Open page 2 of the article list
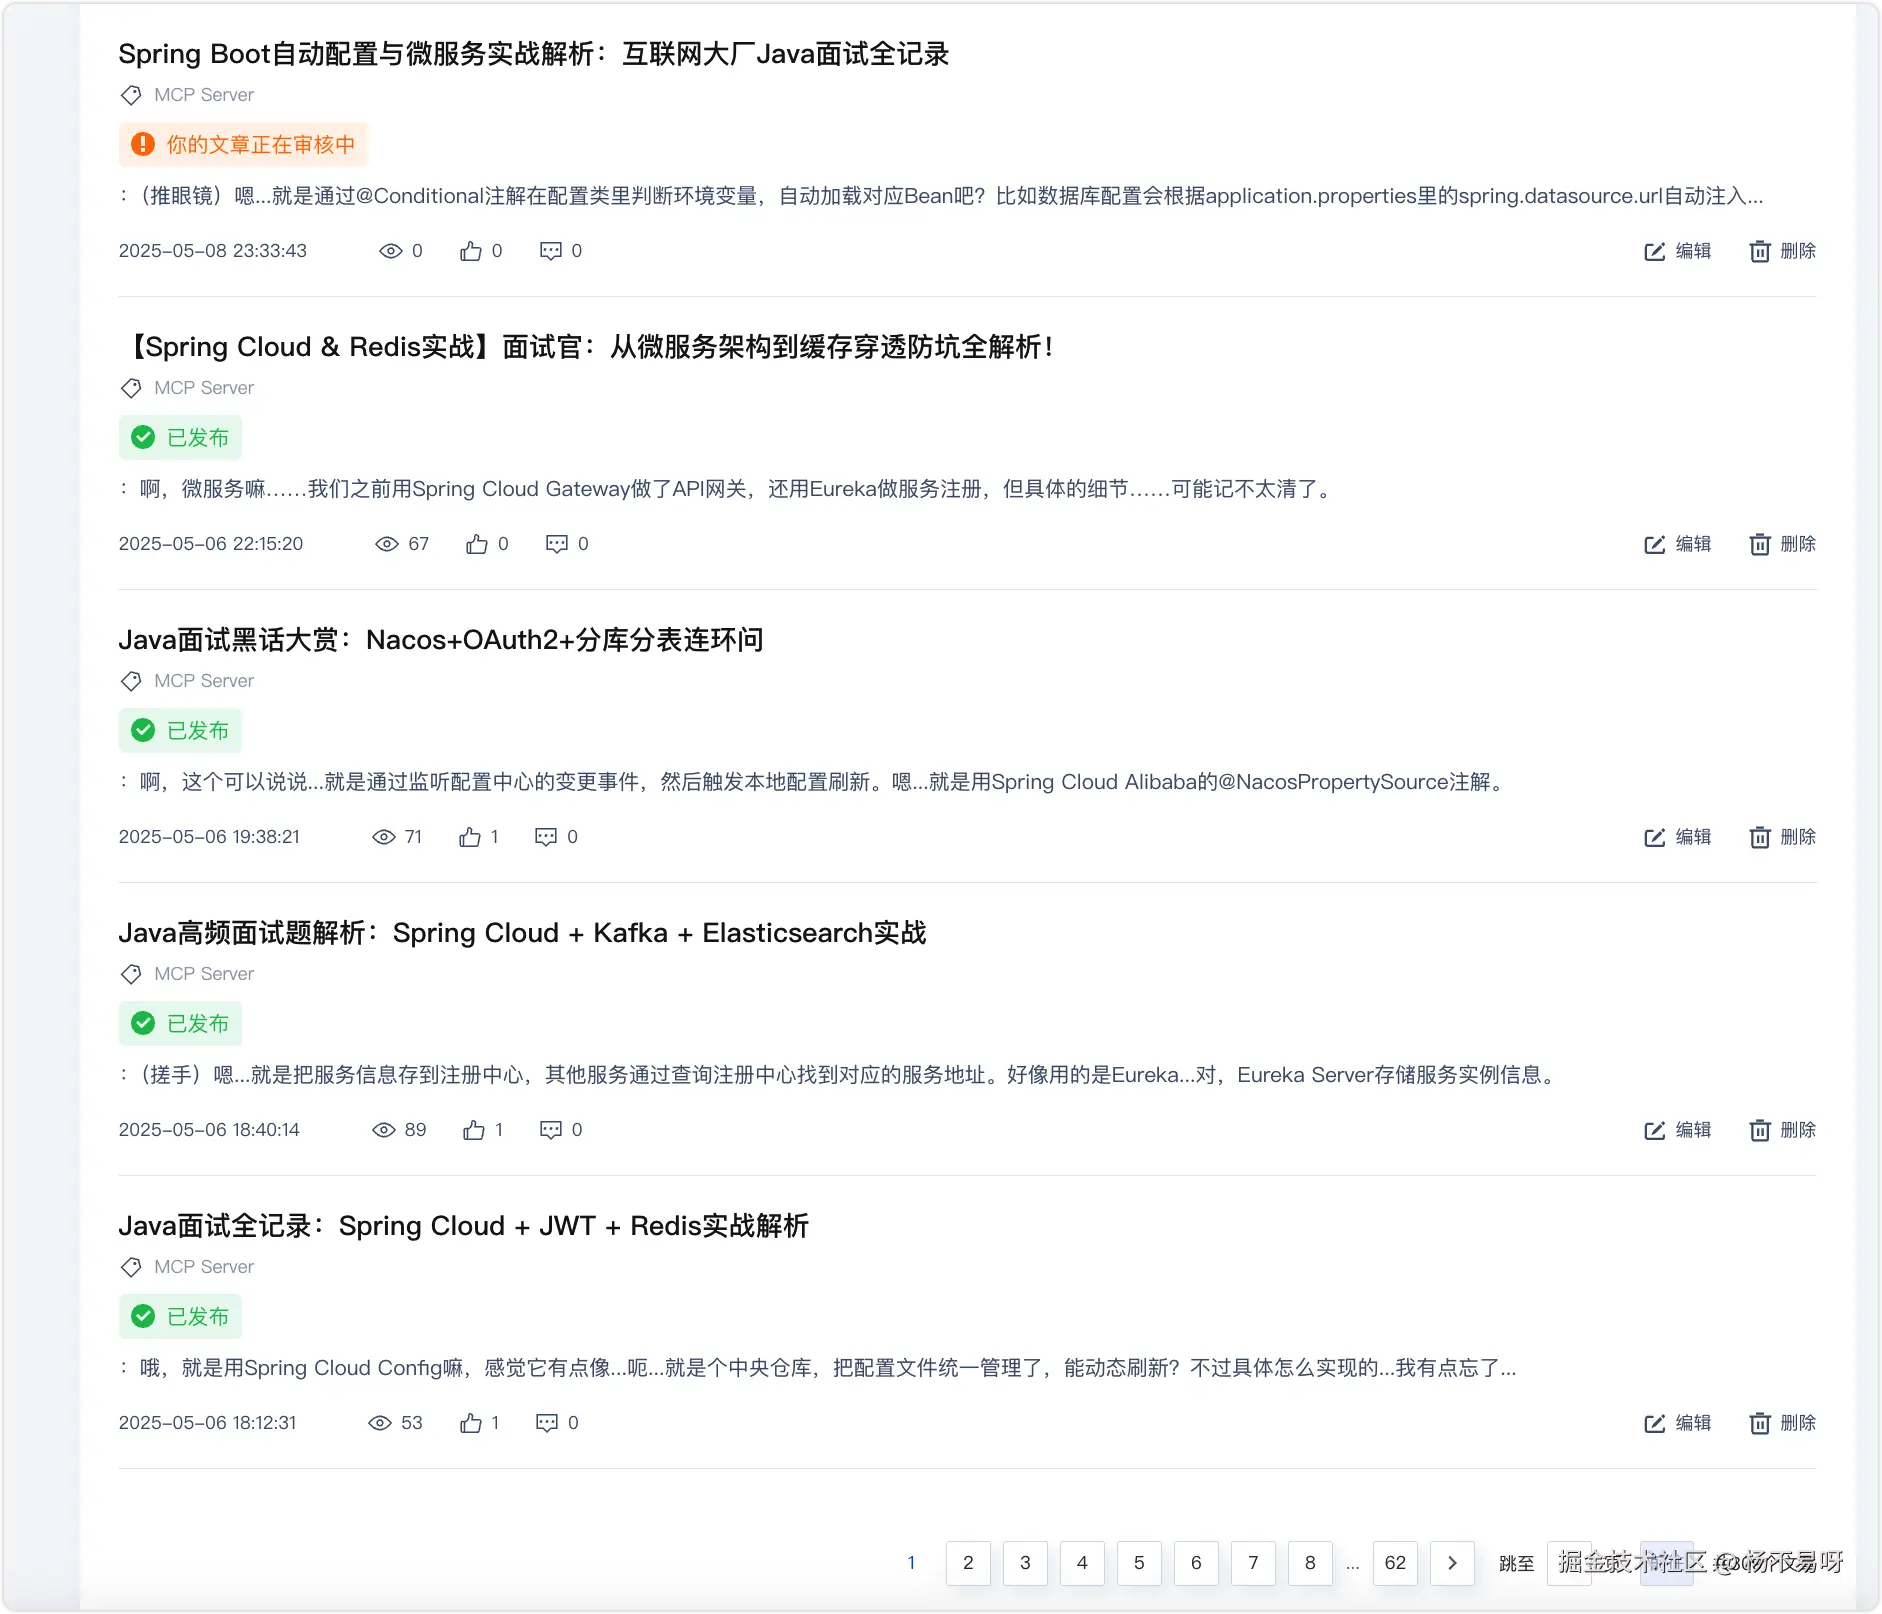The image size is (1882, 1614). (968, 1563)
